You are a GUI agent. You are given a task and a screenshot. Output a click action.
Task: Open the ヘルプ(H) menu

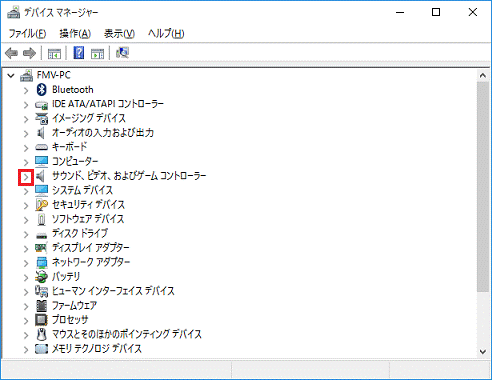tap(166, 34)
